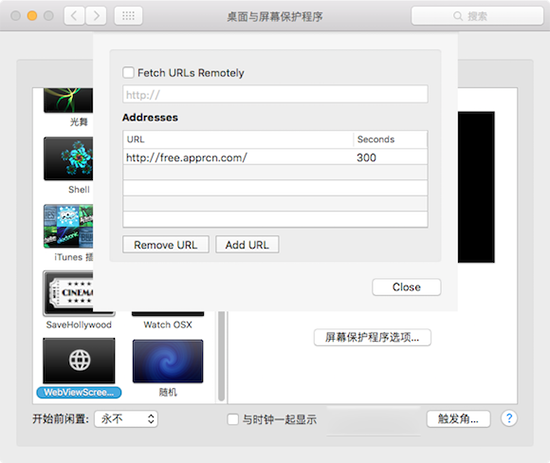Enable Fetch URLs Remotely checkbox
The width and height of the screenshot is (550, 463).
[128, 73]
